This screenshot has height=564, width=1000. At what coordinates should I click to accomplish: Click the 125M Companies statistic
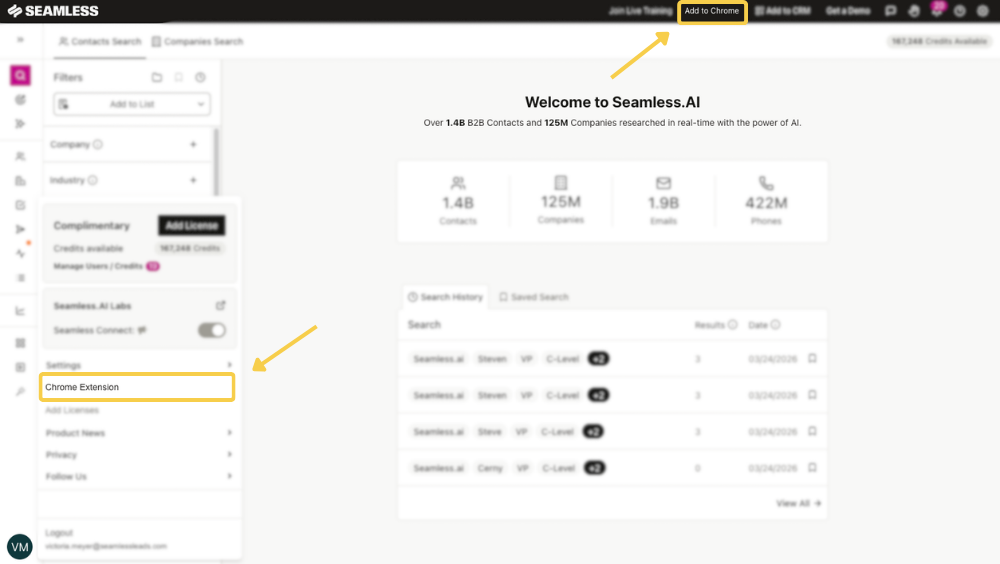click(561, 201)
